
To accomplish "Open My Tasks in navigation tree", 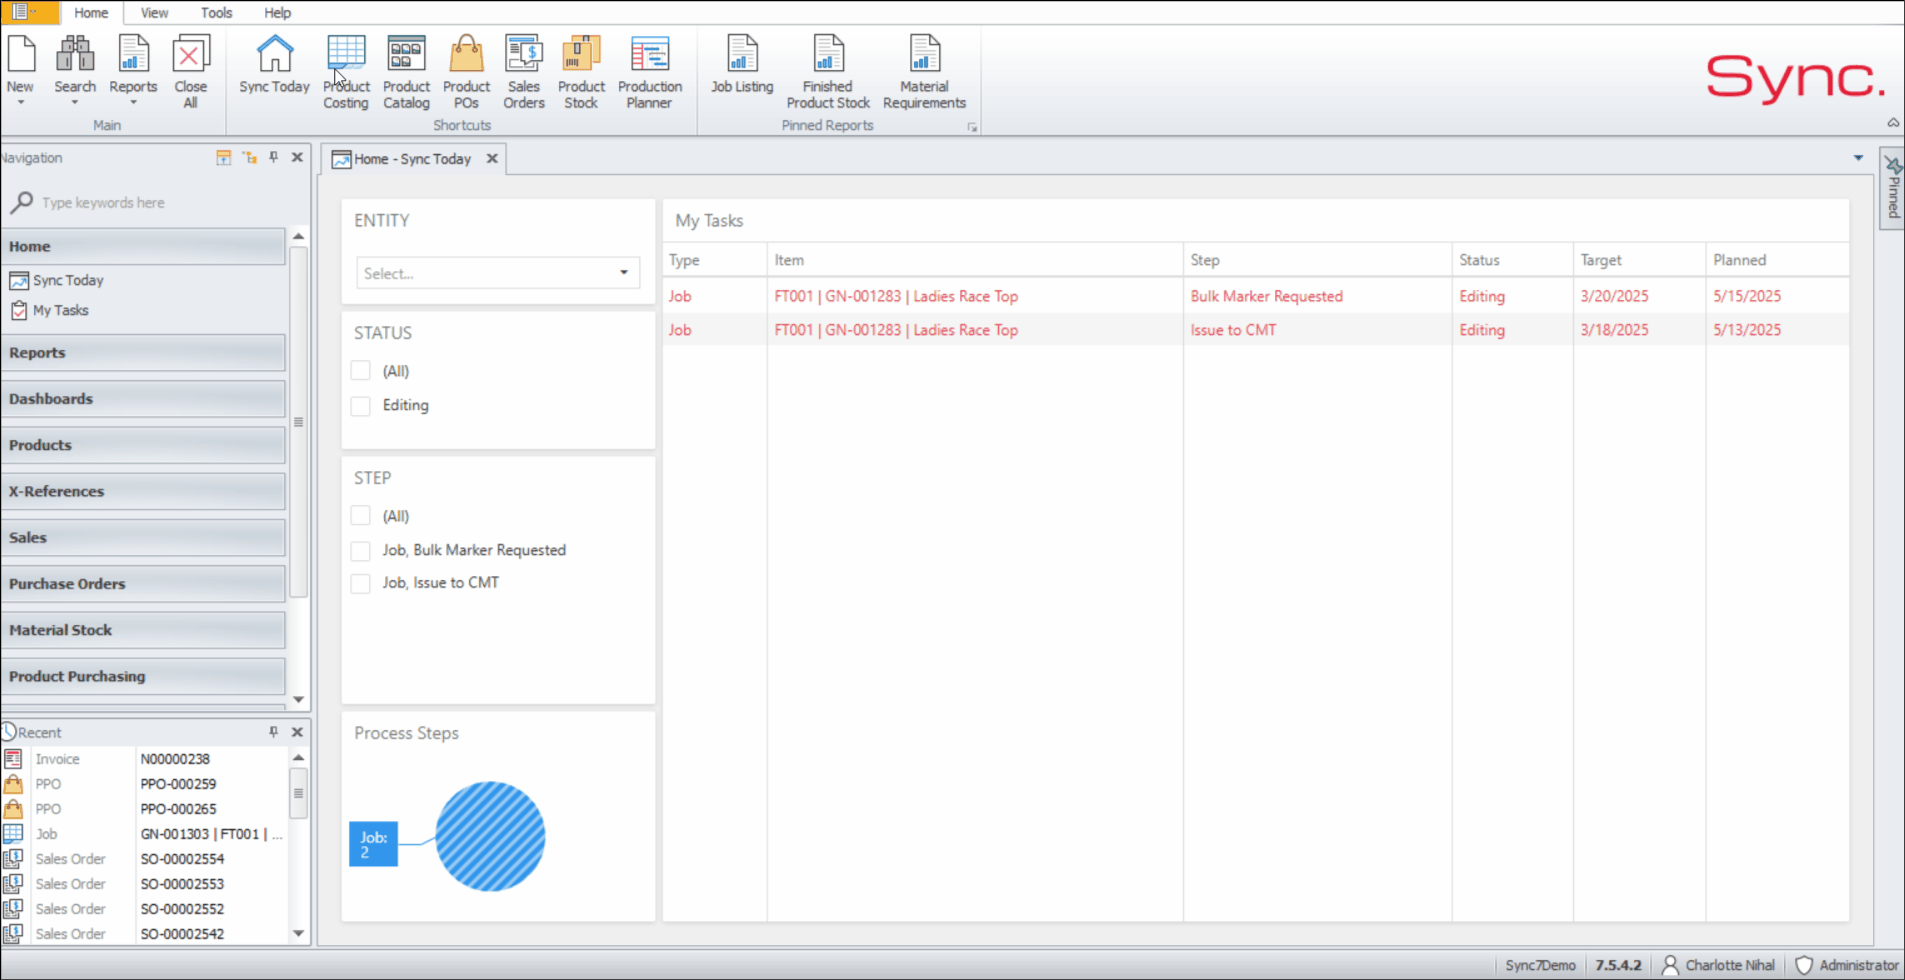I will pyautogui.click(x=60, y=311).
